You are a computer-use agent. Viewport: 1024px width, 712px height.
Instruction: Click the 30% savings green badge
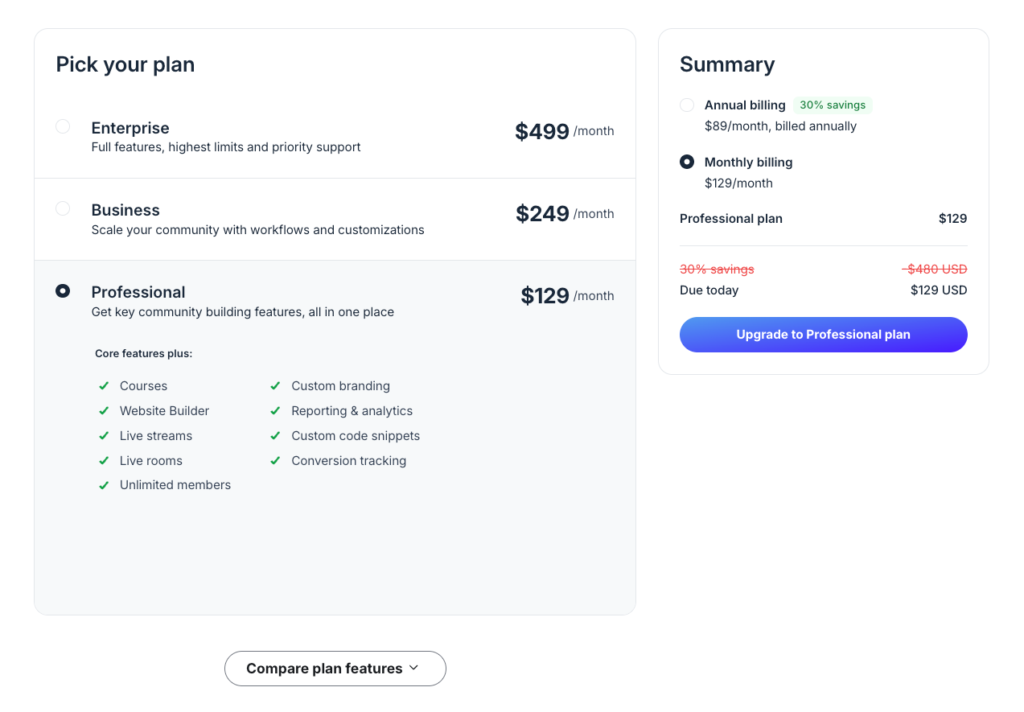pos(832,105)
